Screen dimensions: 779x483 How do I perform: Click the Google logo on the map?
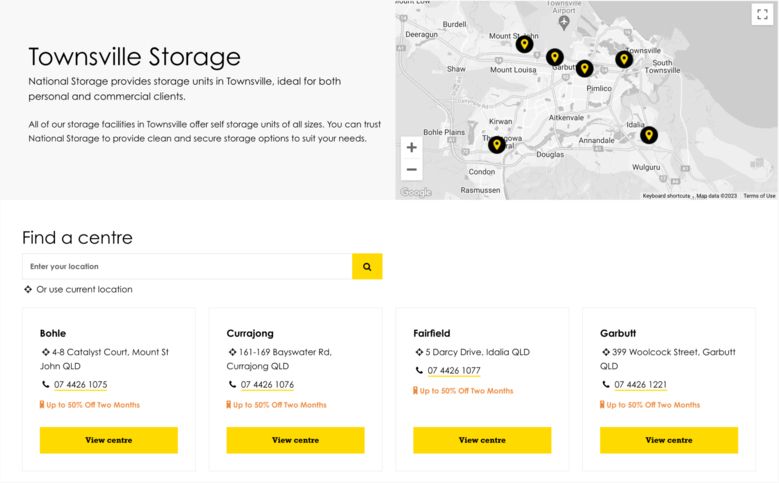[416, 192]
